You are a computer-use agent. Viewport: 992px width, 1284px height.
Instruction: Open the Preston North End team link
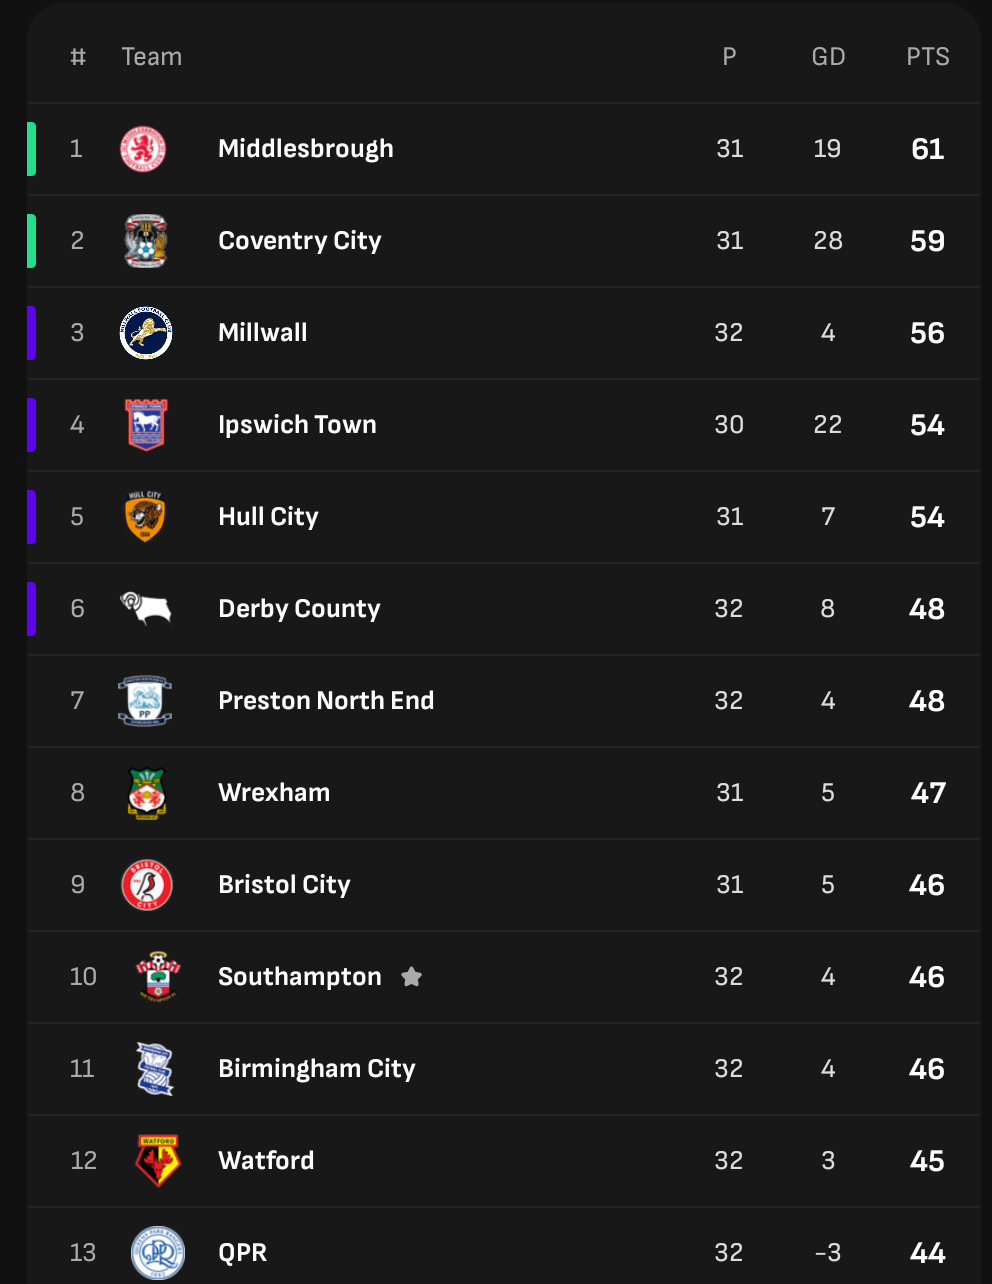(326, 701)
